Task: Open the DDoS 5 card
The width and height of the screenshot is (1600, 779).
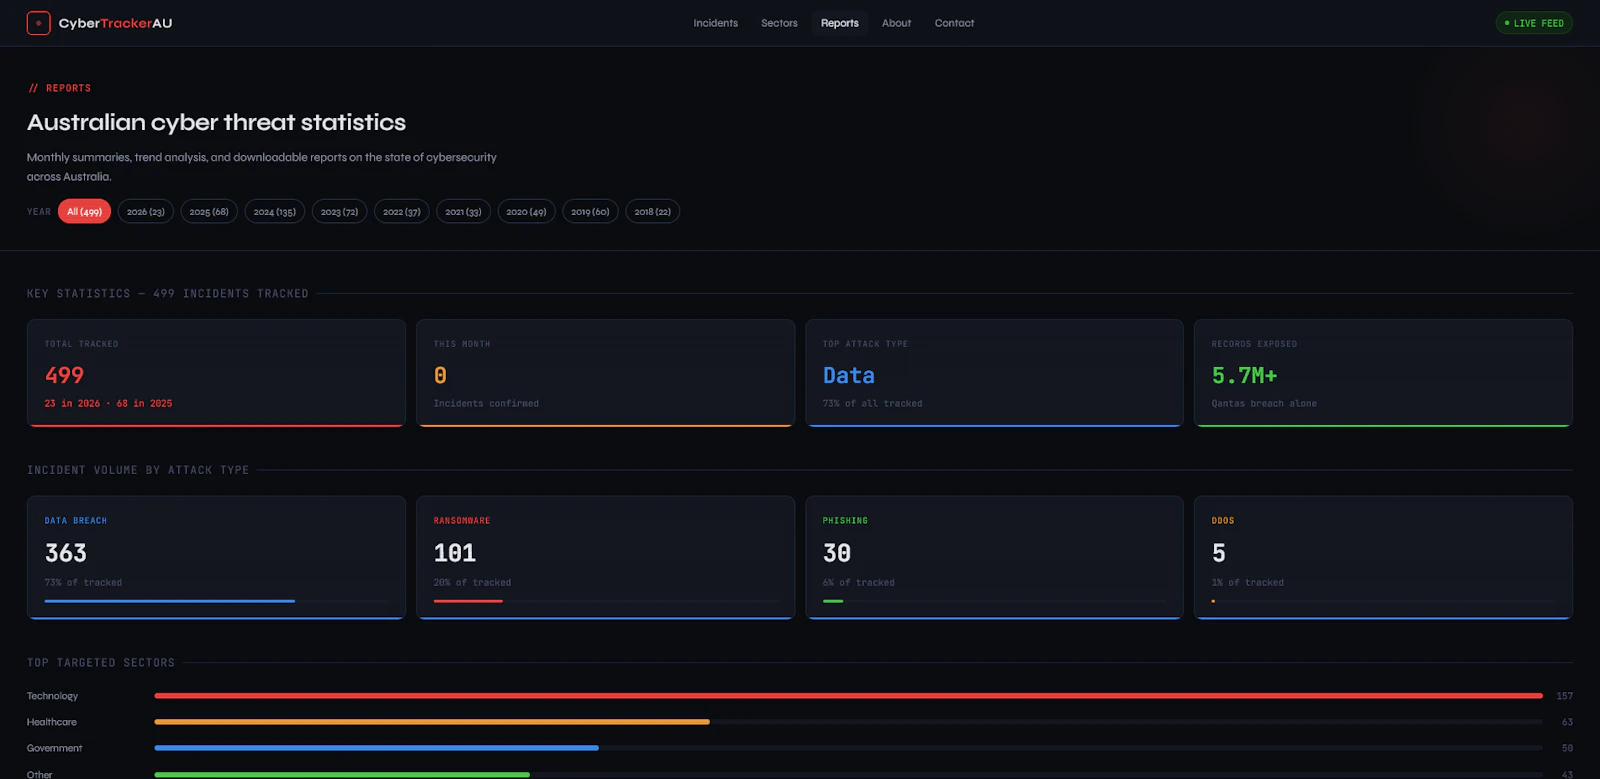Action: [1383, 557]
